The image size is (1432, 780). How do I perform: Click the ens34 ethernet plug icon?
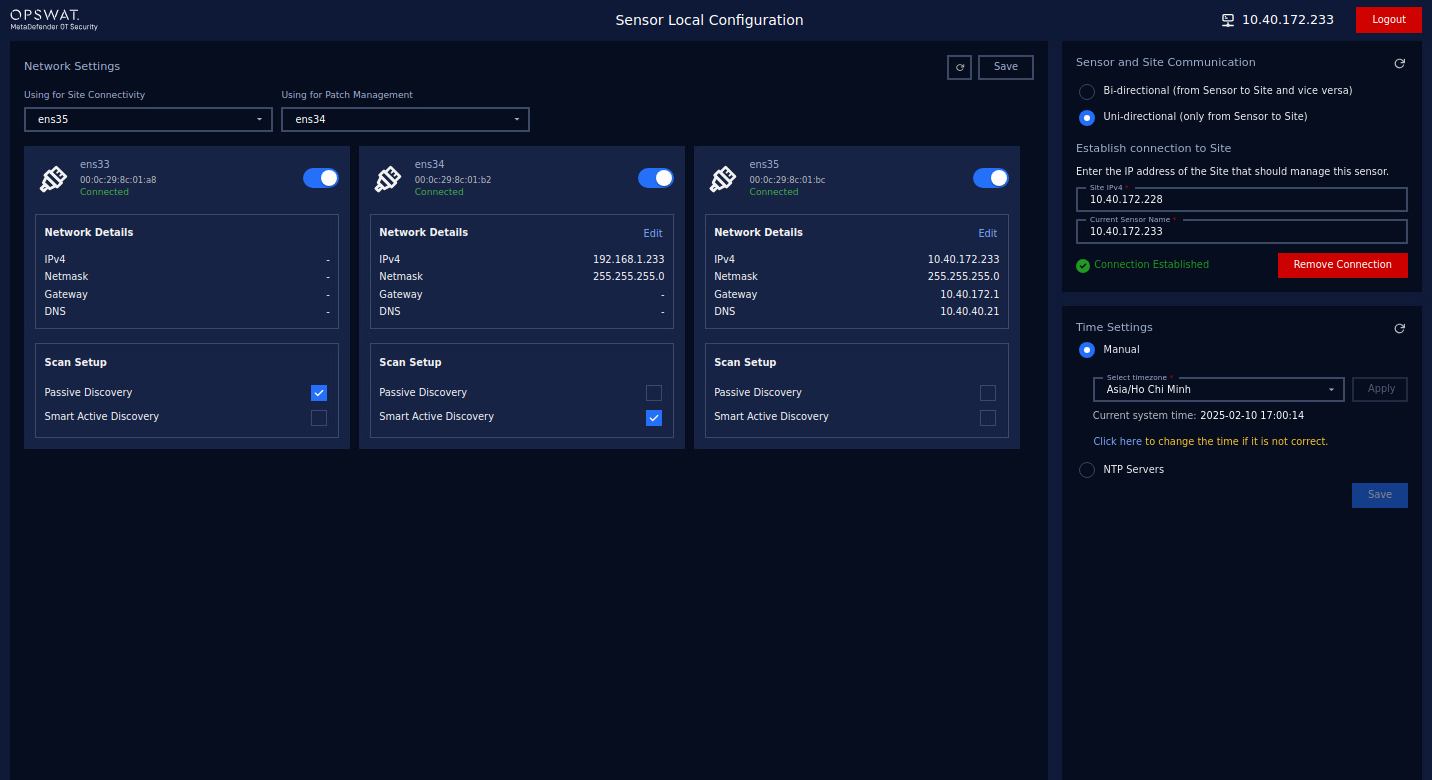pyautogui.click(x=388, y=178)
